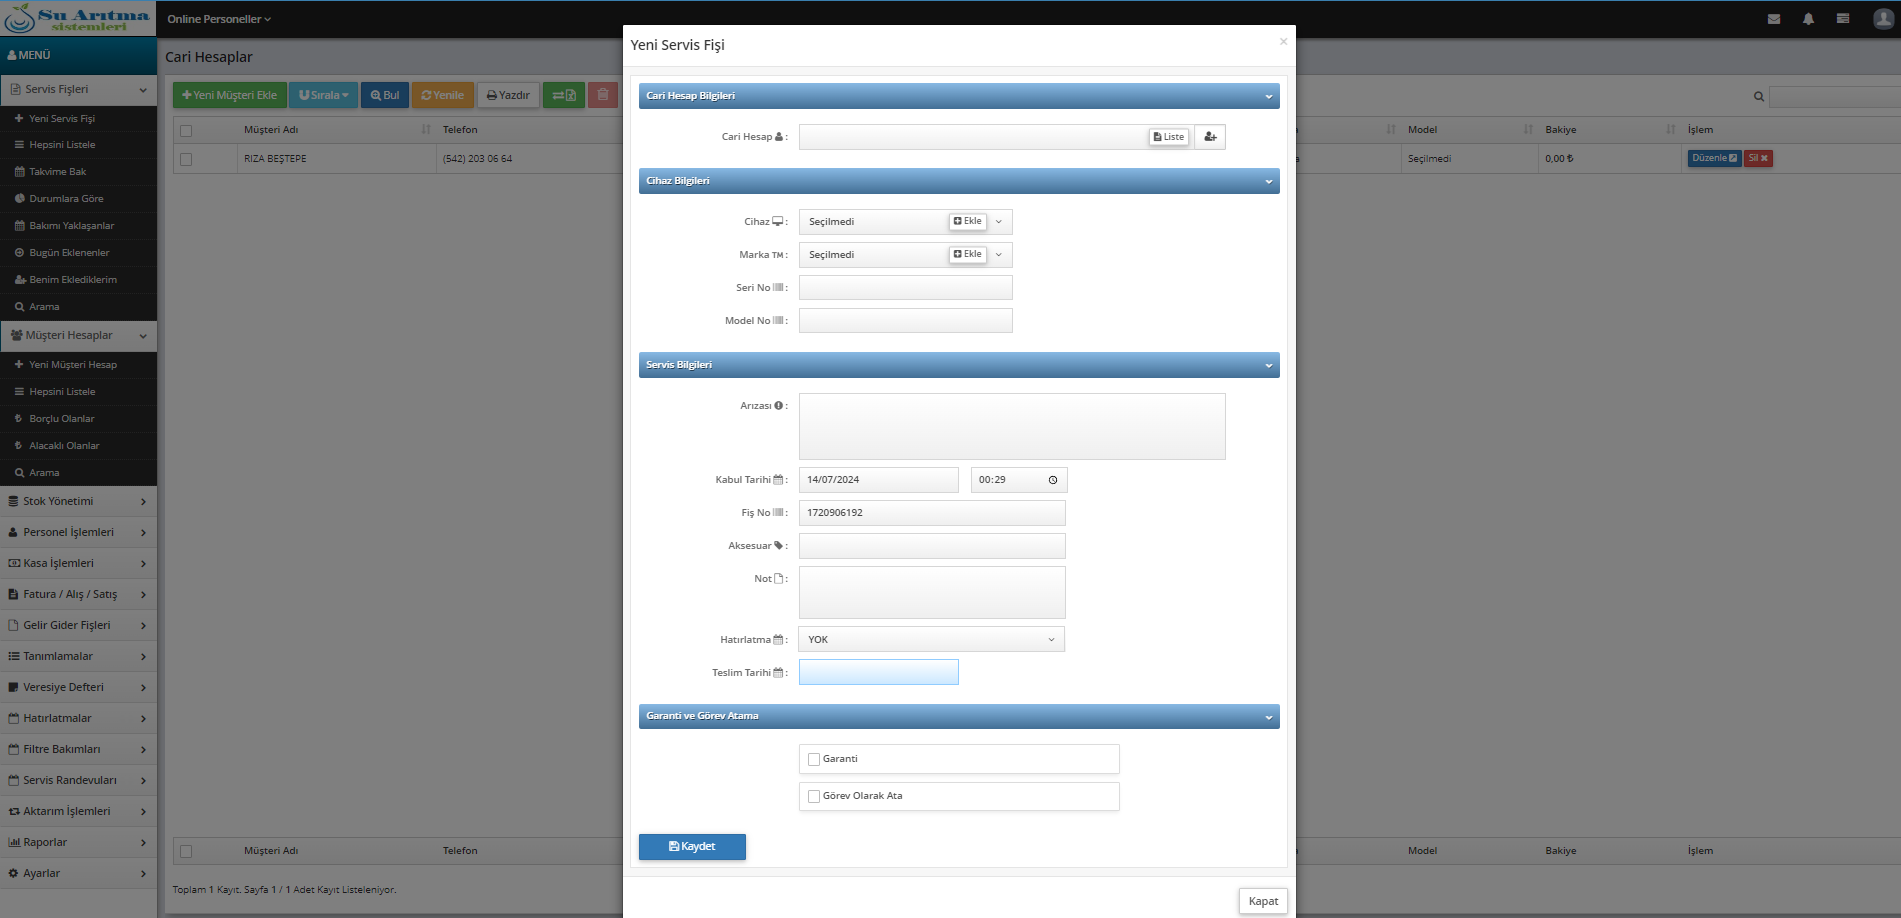Viewport: 1901px width, 918px height.
Task: Open the mail envelope icon in top bar
Action: click(x=1774, y=19)
